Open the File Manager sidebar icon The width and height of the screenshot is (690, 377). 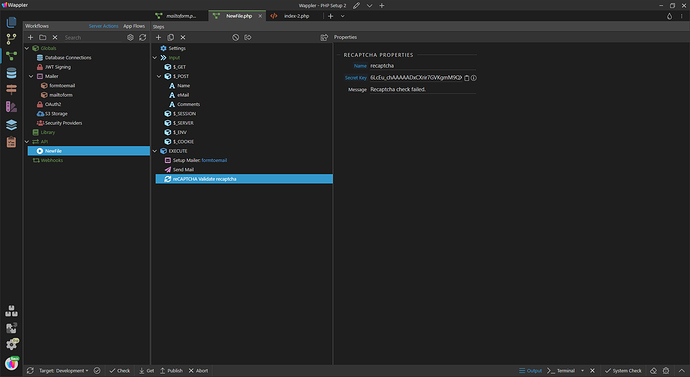coord(11,22)
